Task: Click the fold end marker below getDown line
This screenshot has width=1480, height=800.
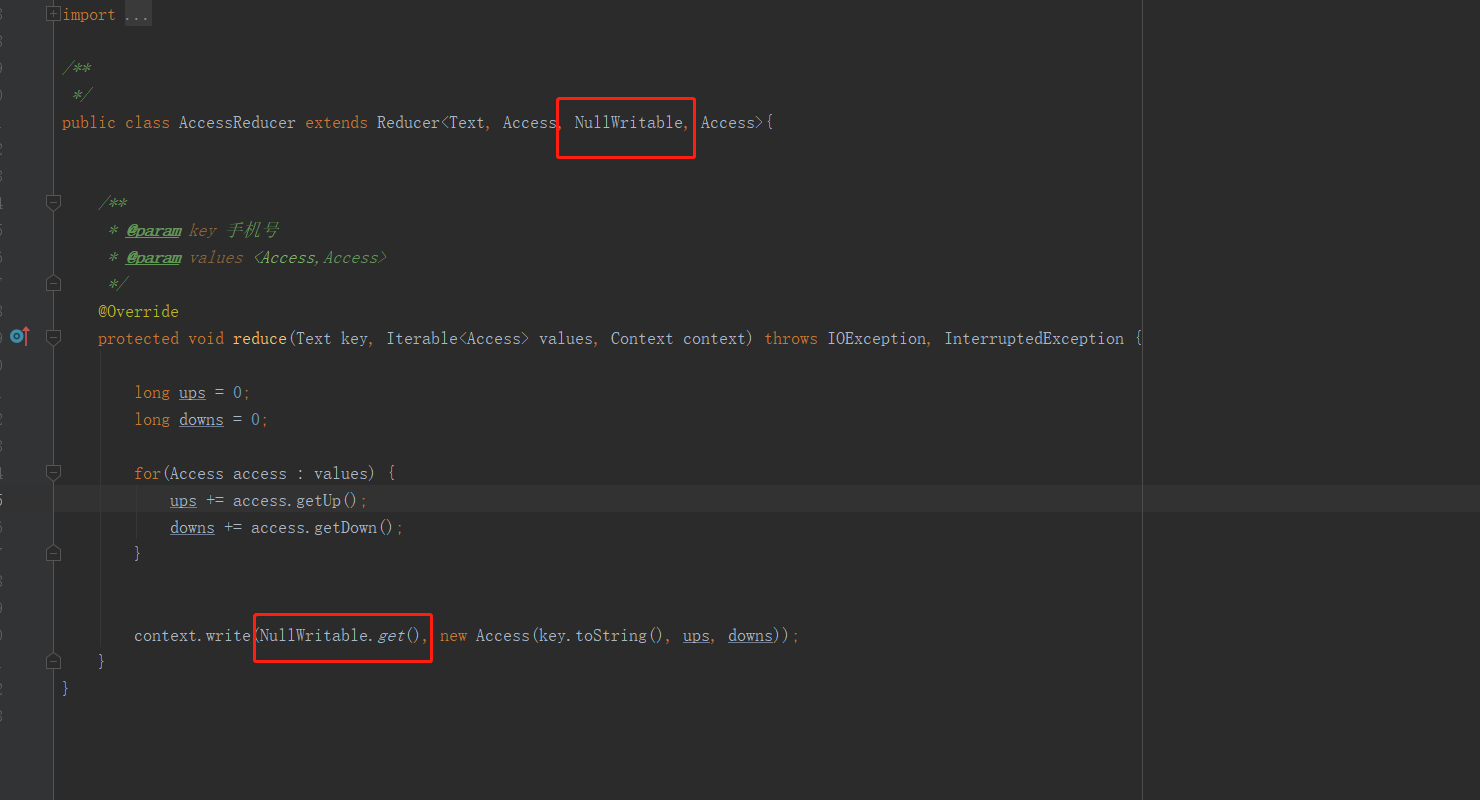Action: pyautogui.click(x=53, y=553)
